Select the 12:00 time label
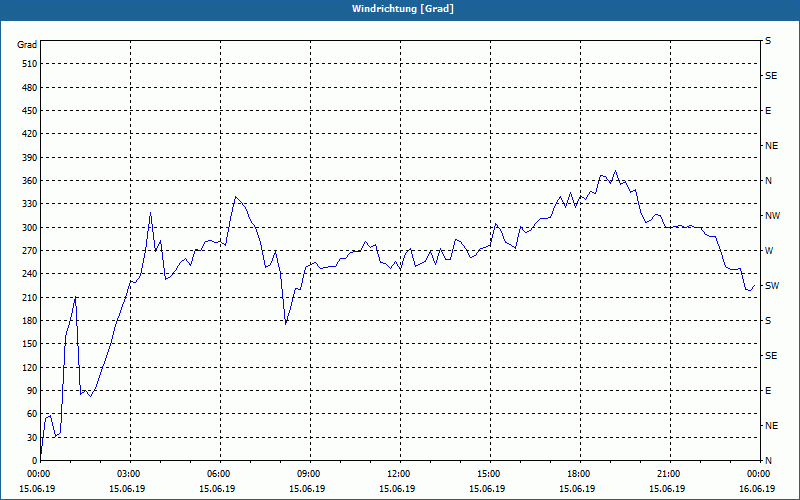This screenshot has height=500, width=800. (x=399, y=474)
